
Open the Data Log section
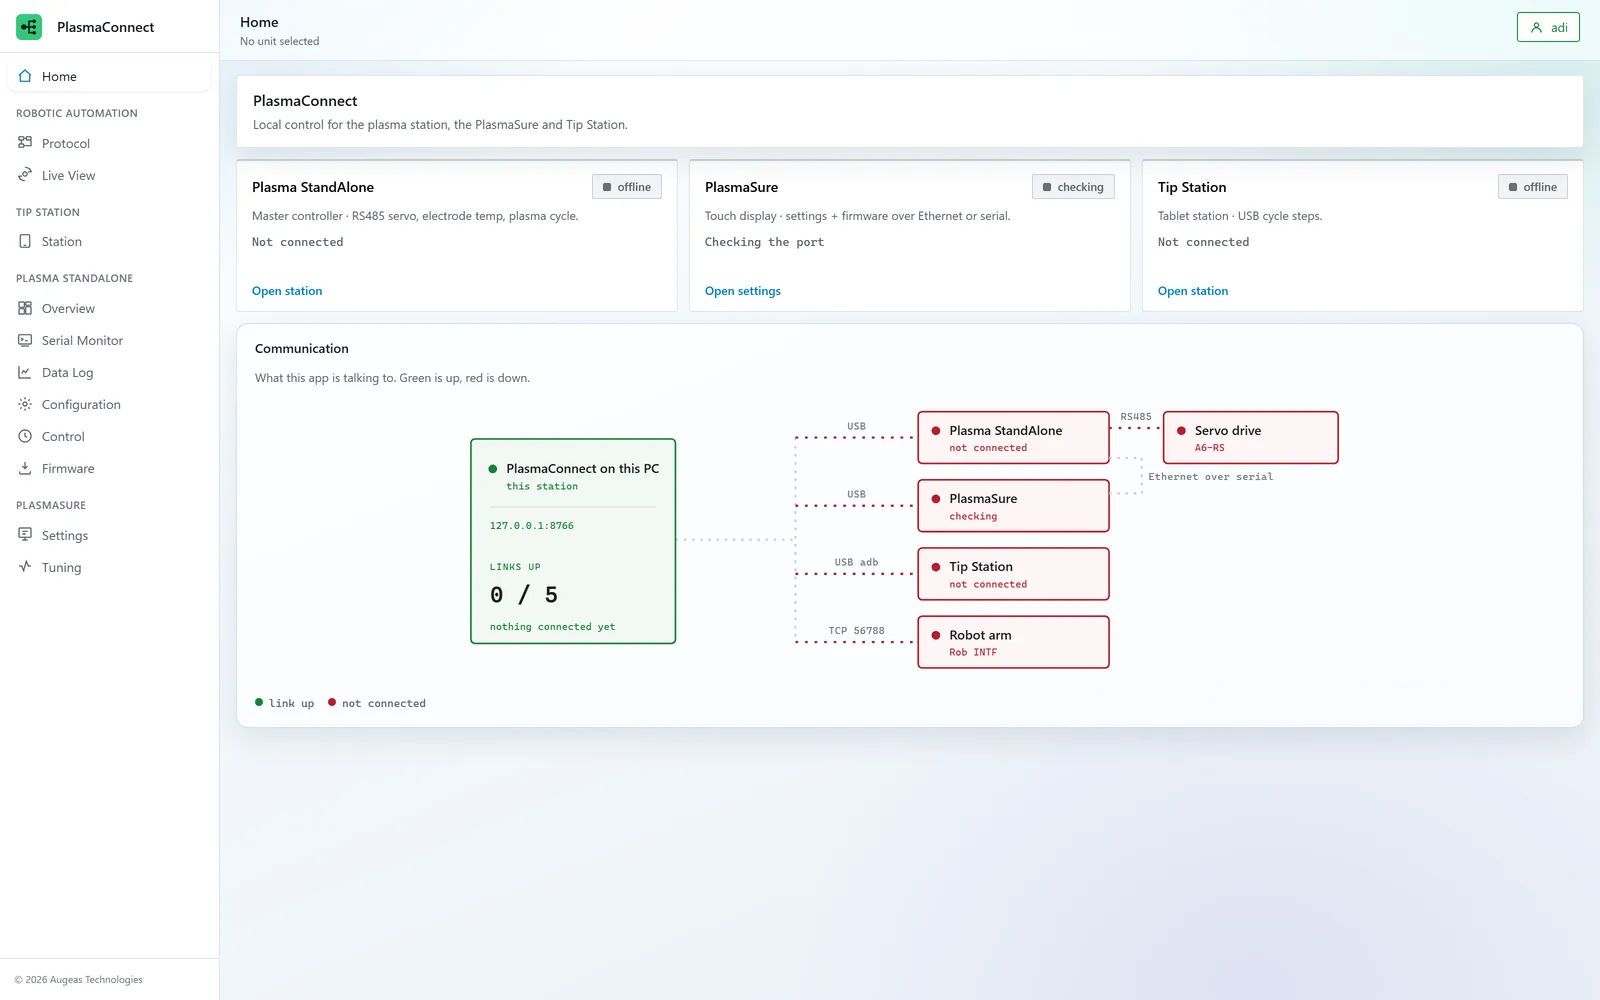[x=109, y=372]
